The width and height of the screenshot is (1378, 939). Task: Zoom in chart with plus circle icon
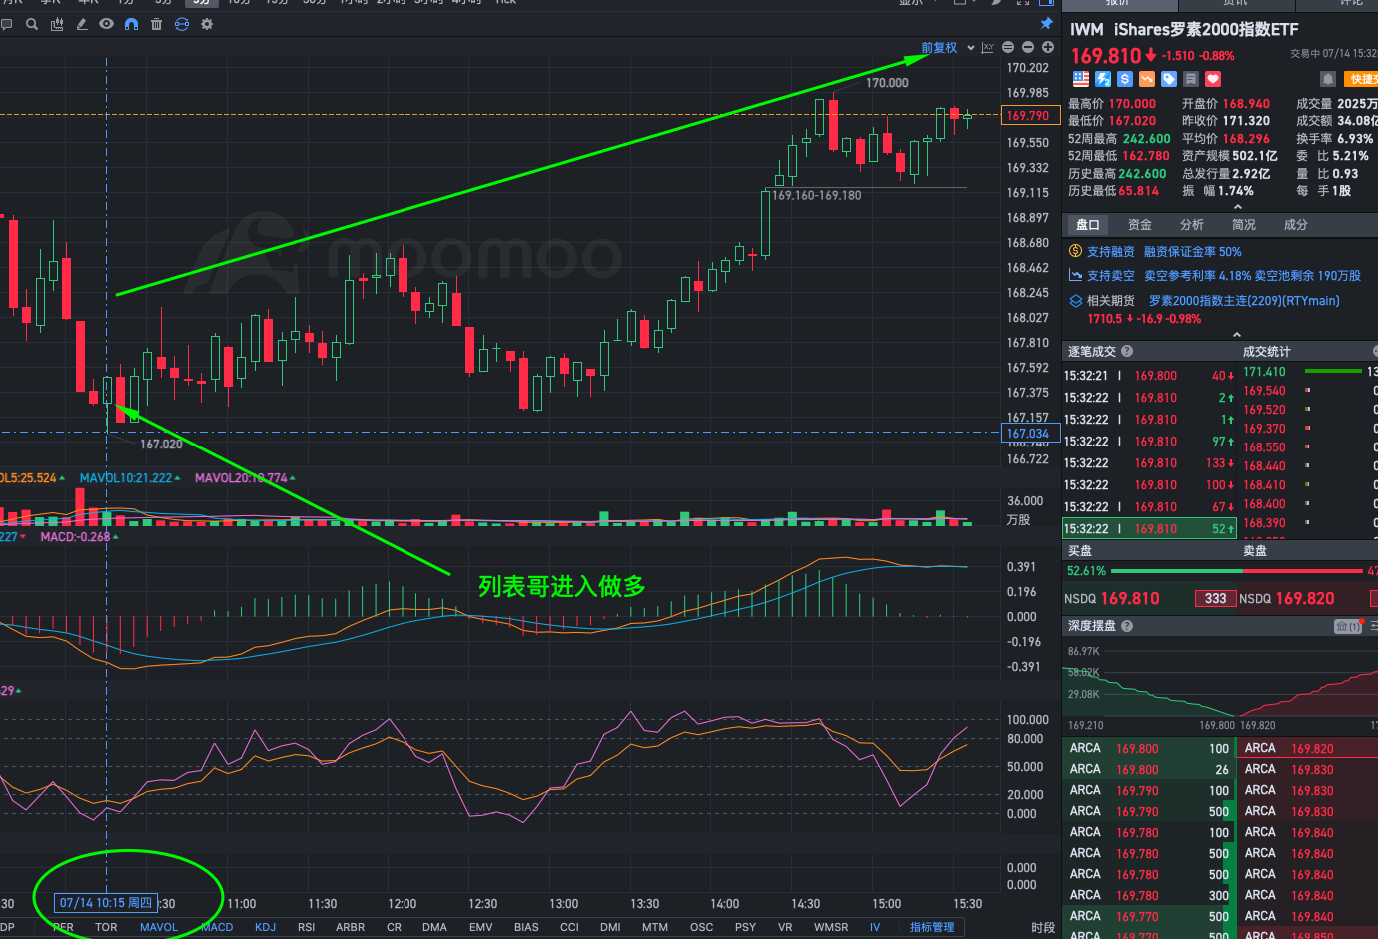(x=1048, y=48)
